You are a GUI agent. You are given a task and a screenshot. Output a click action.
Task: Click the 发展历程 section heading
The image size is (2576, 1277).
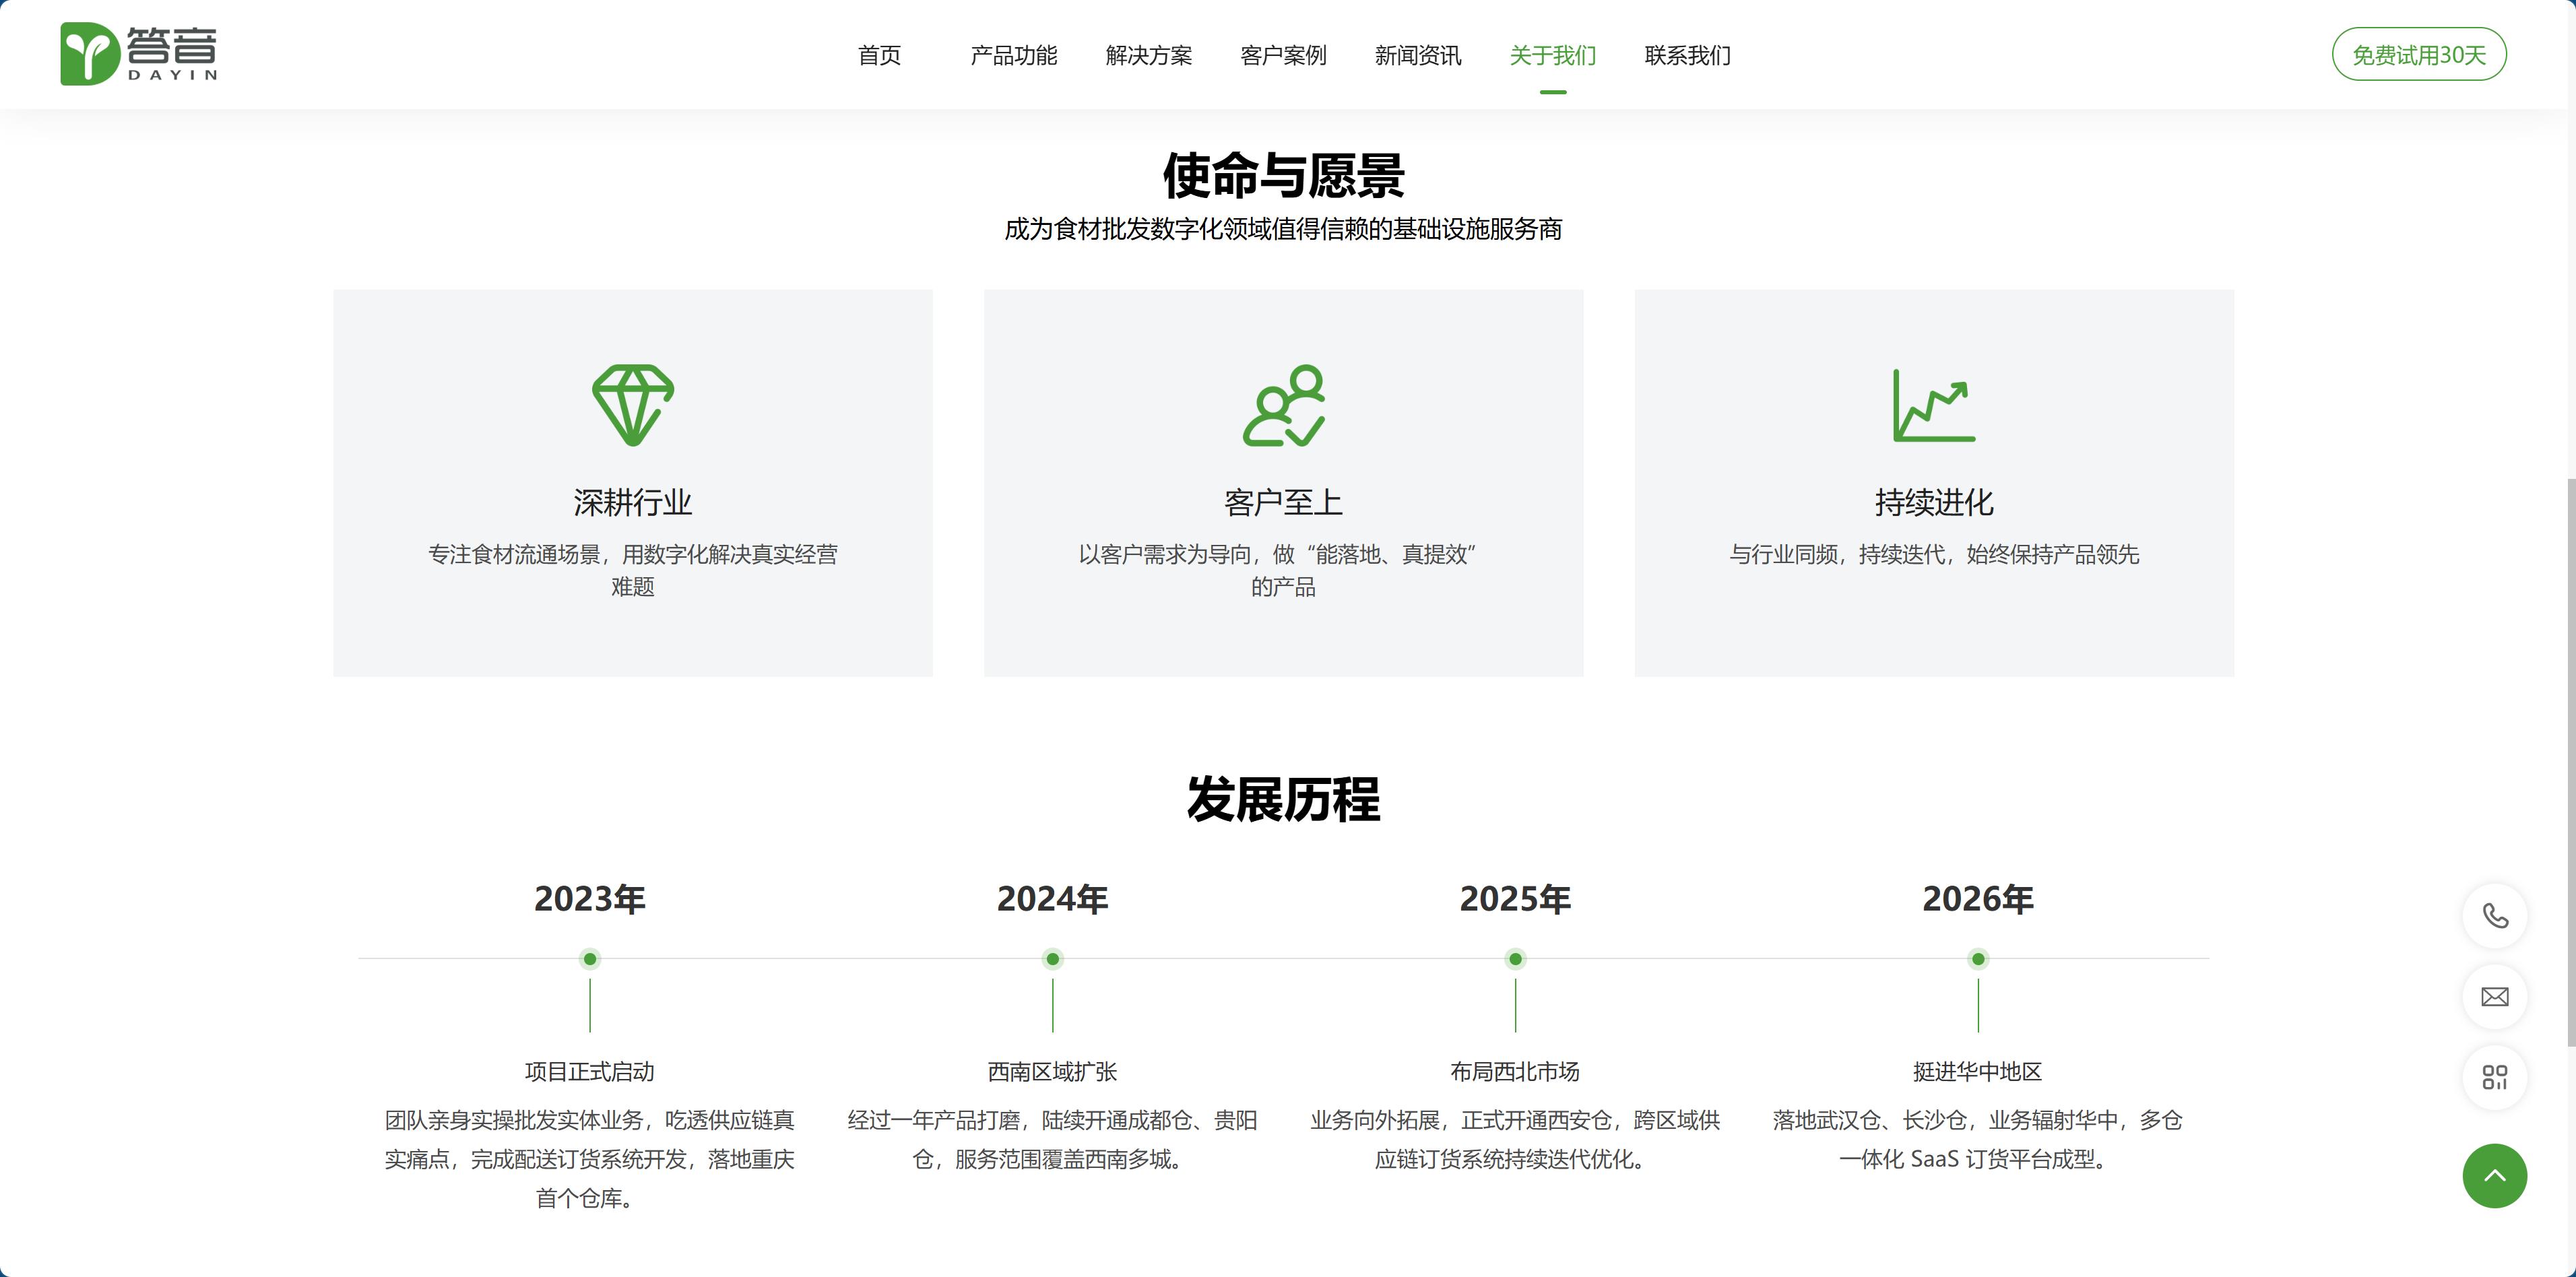pos(1284,800)
